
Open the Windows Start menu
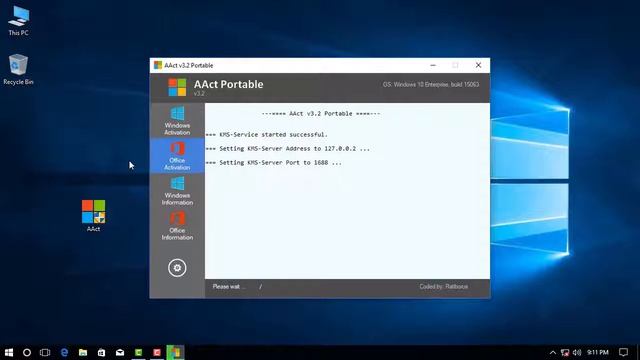pos(9,352)
